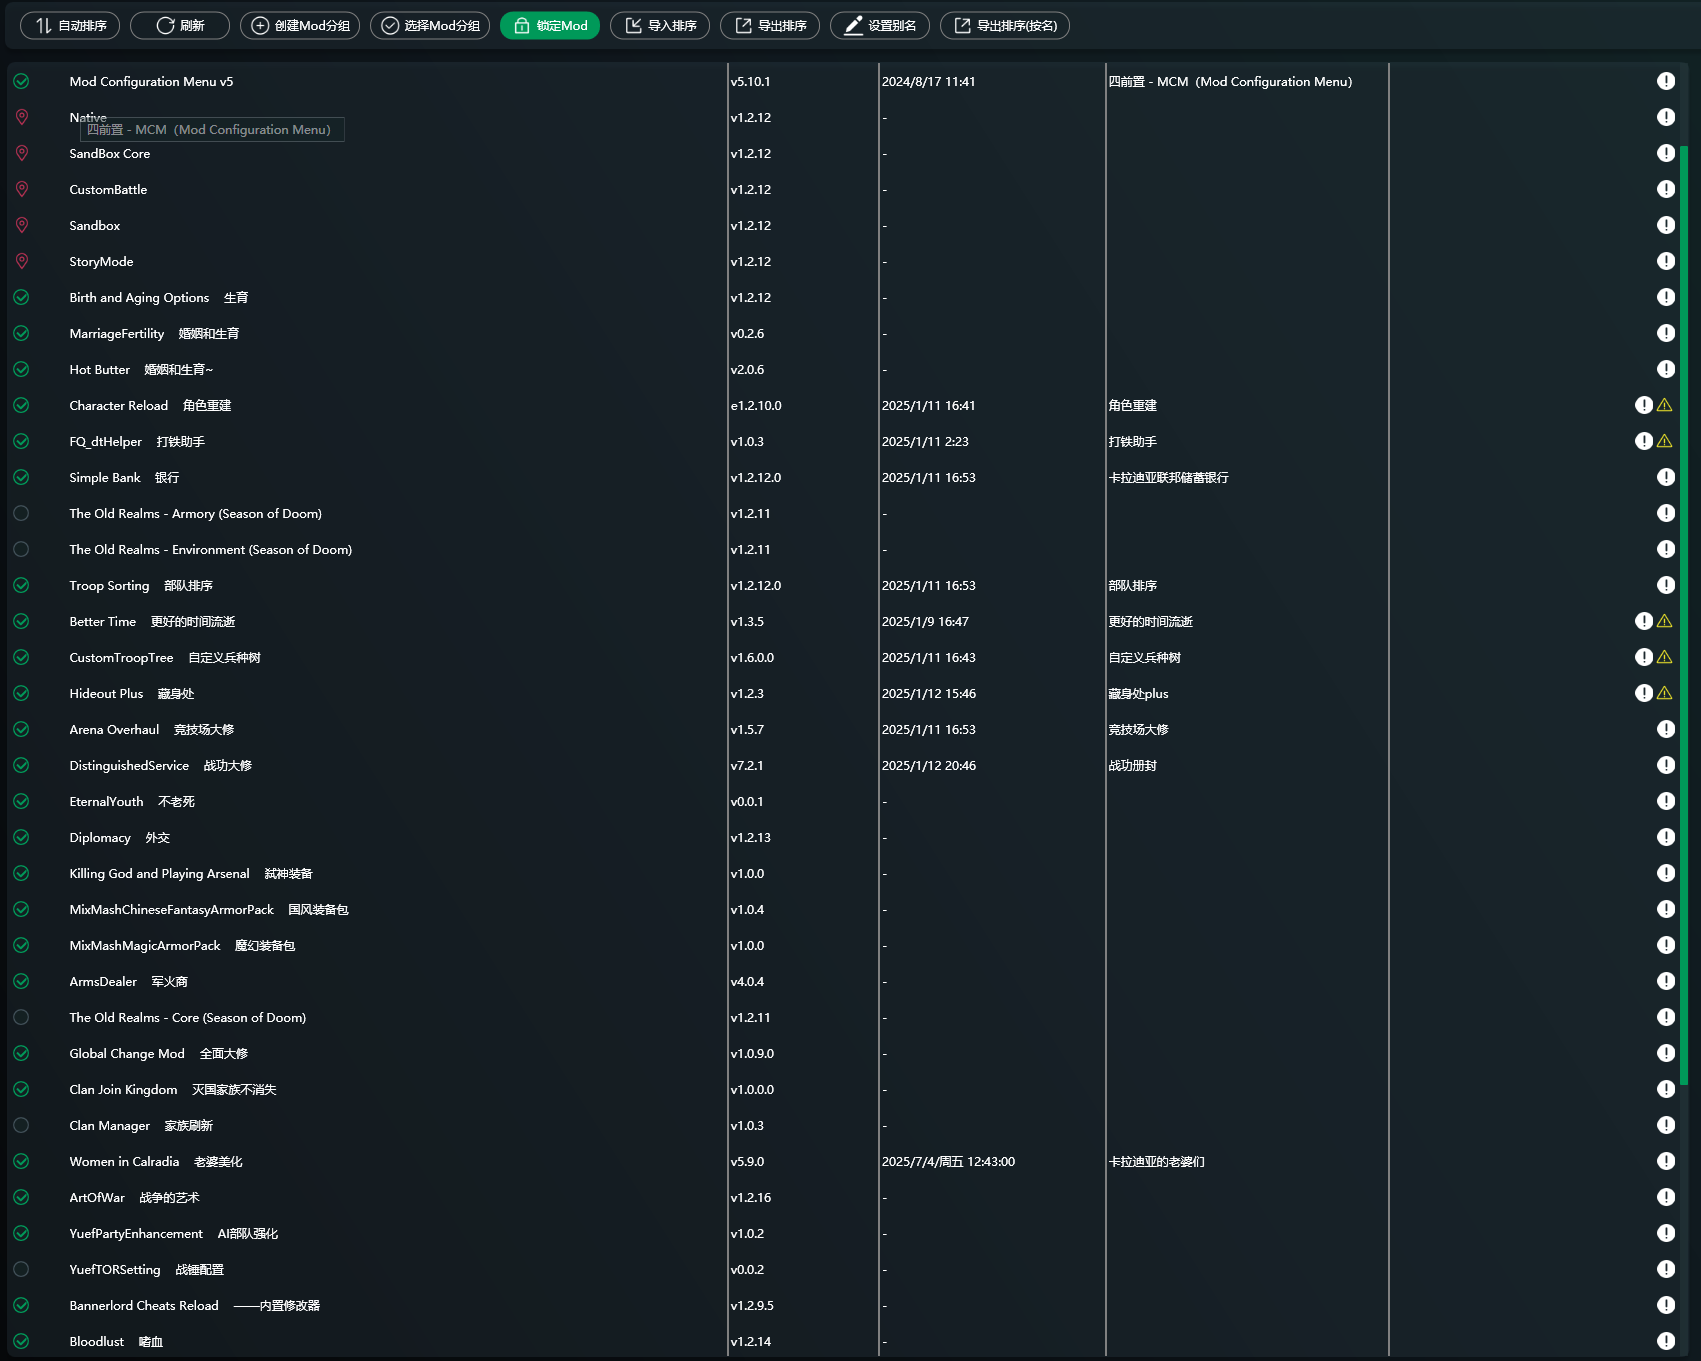The height and width of the screenshot is (1361, 1701).
Task: Click info icon for EternalYouth row
Action: 1666,801
